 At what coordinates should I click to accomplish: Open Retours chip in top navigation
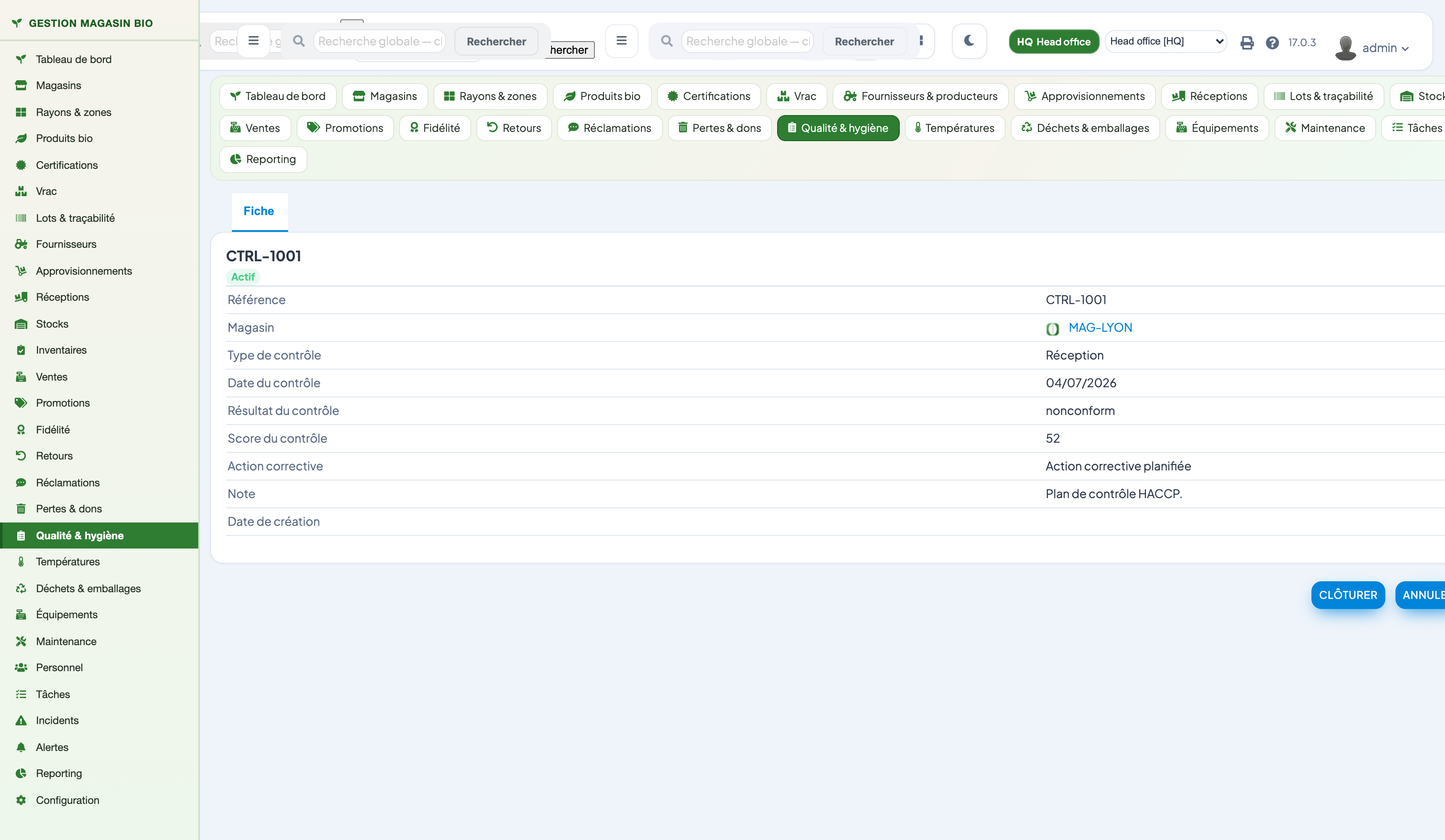514,128
